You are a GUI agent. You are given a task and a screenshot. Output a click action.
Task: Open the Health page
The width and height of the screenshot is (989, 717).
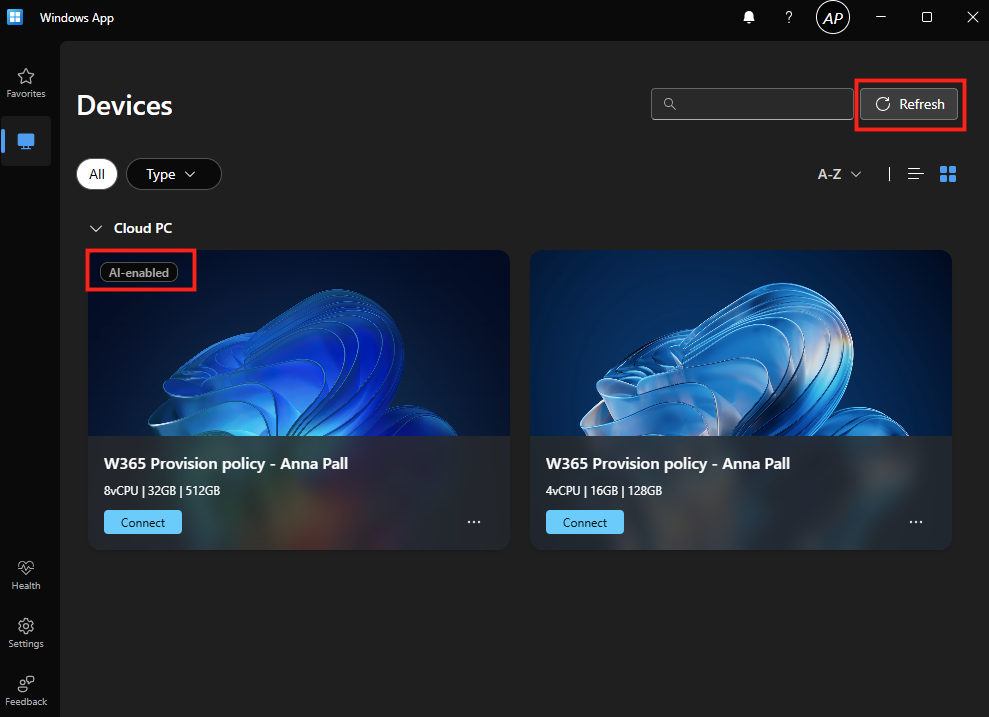click(26, 575)
